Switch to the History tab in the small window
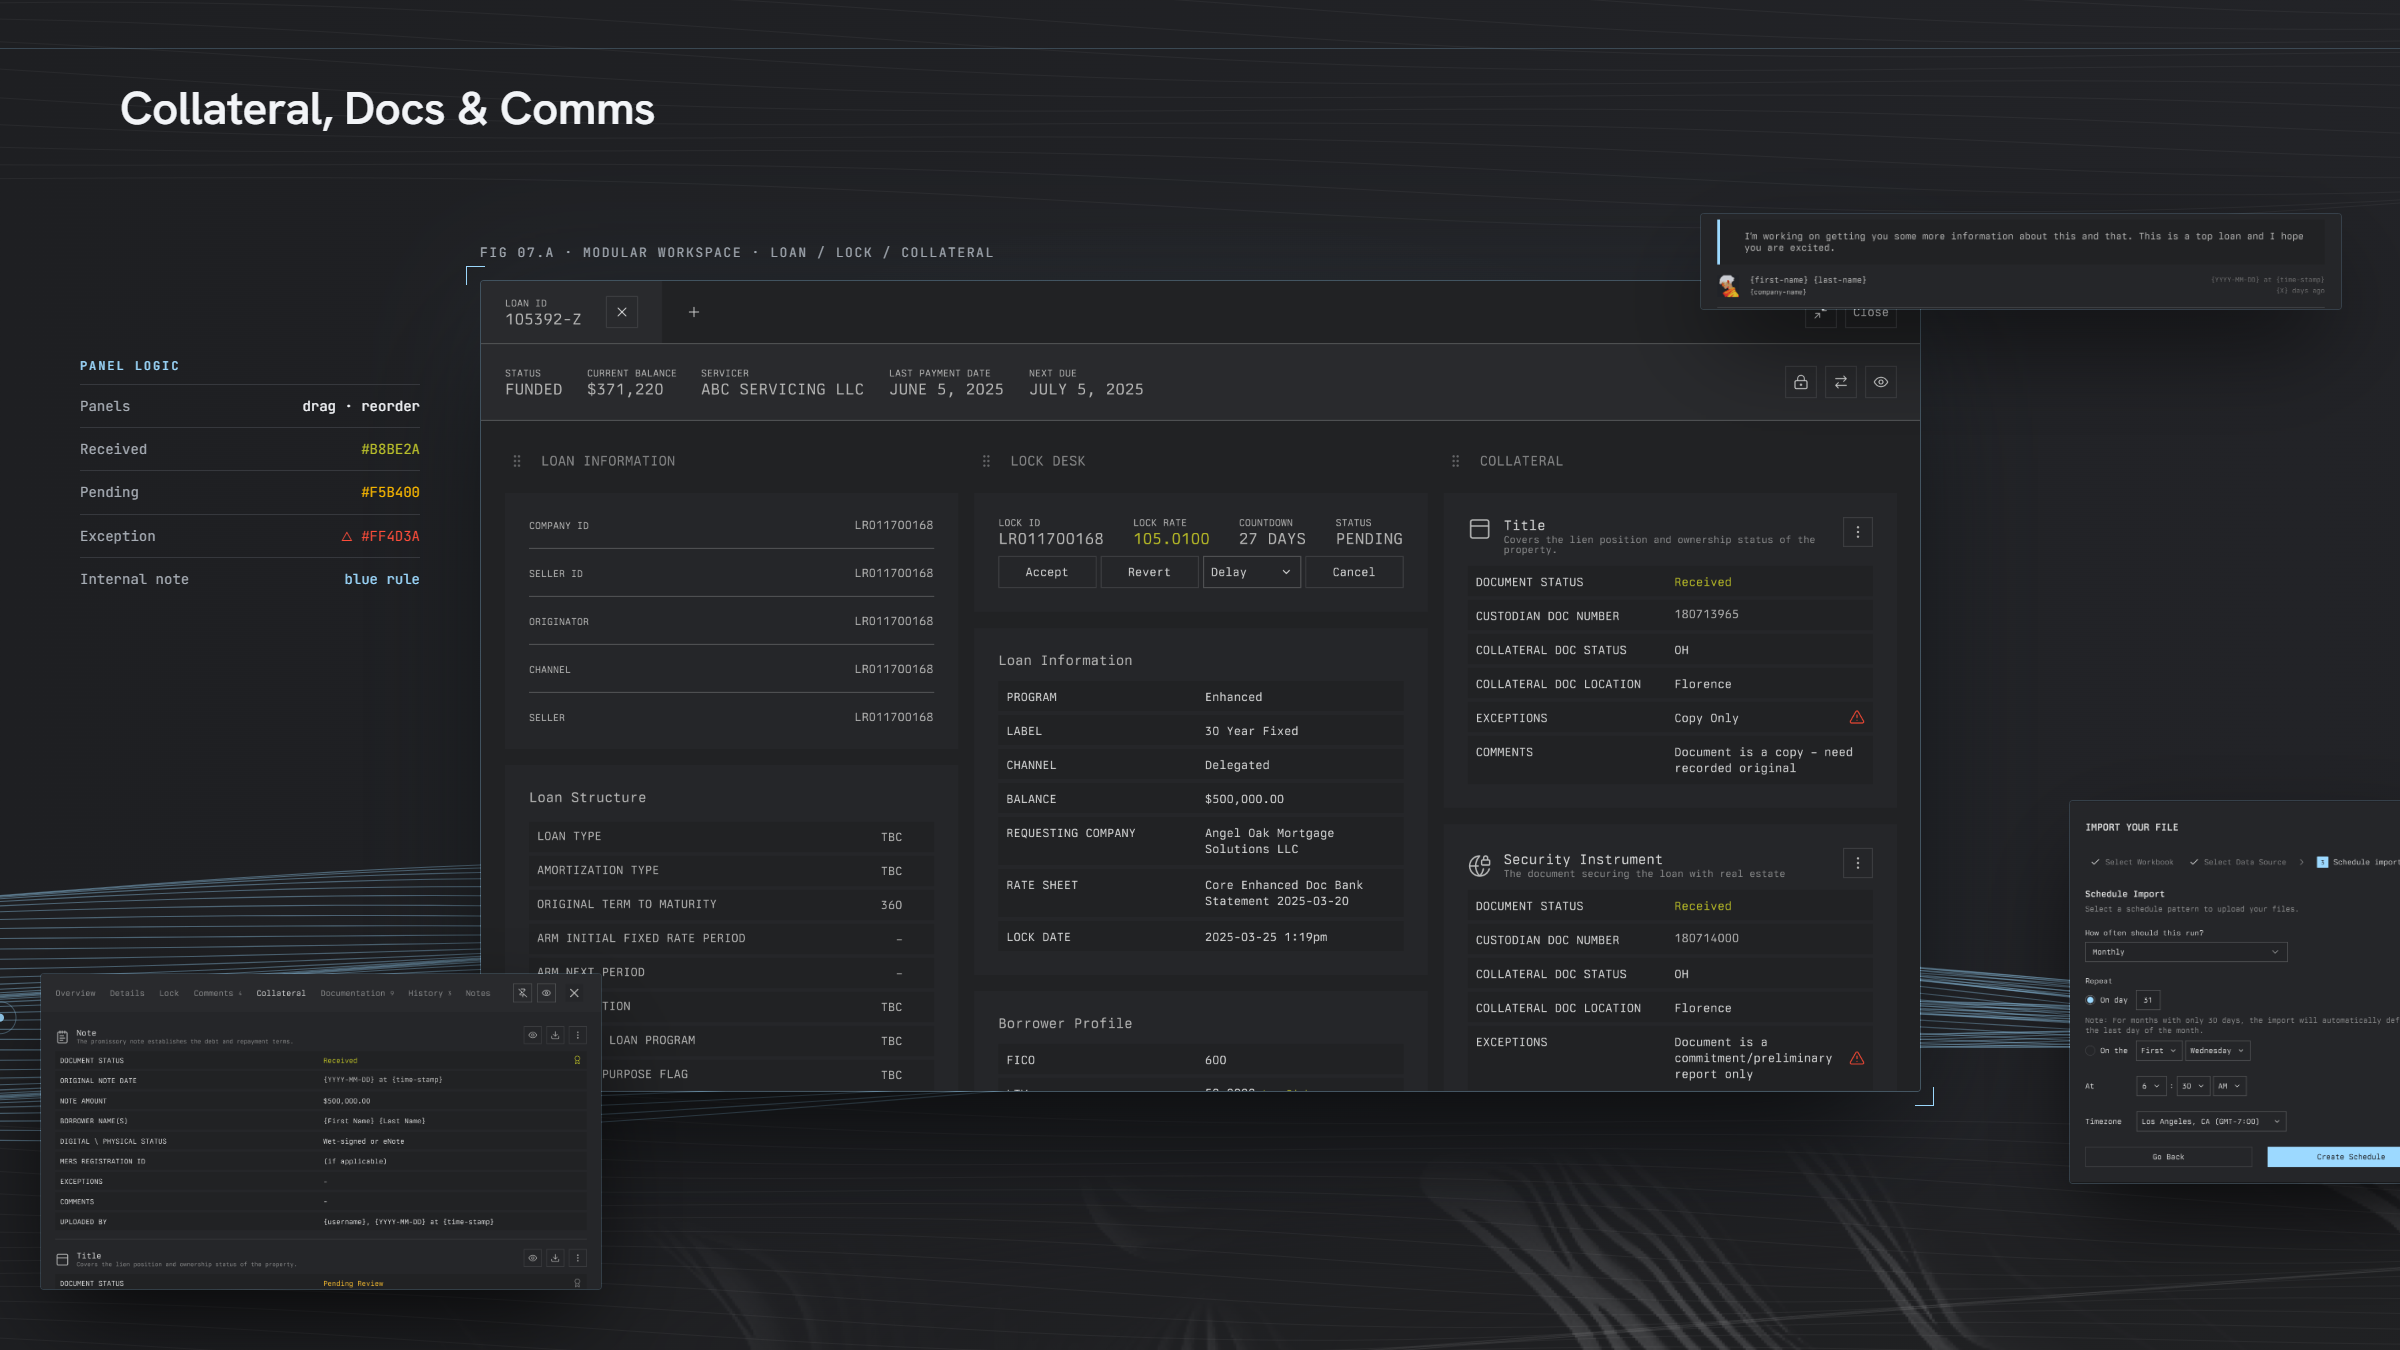This screenshot has width=2400, height=1350. pyautogui.click(x=429, y=993)
